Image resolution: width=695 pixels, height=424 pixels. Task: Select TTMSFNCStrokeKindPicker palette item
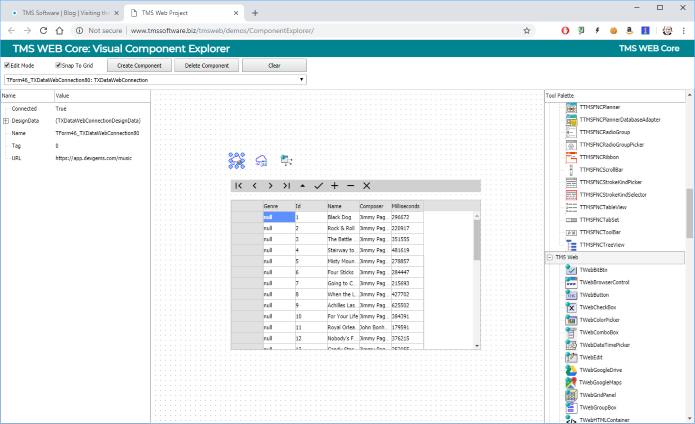tap(610, 182)
